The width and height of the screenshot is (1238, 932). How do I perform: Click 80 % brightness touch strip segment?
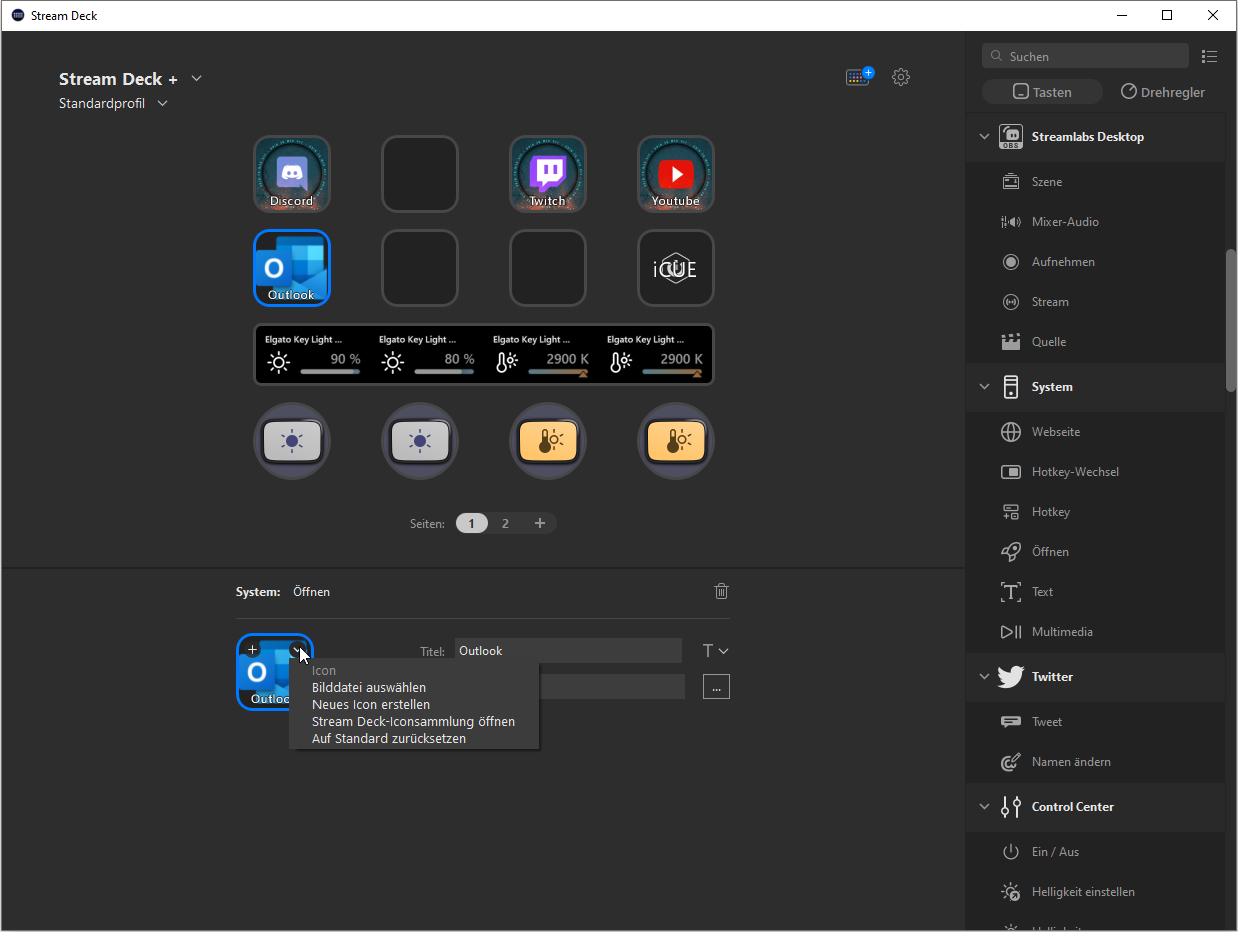coord(427,355)
